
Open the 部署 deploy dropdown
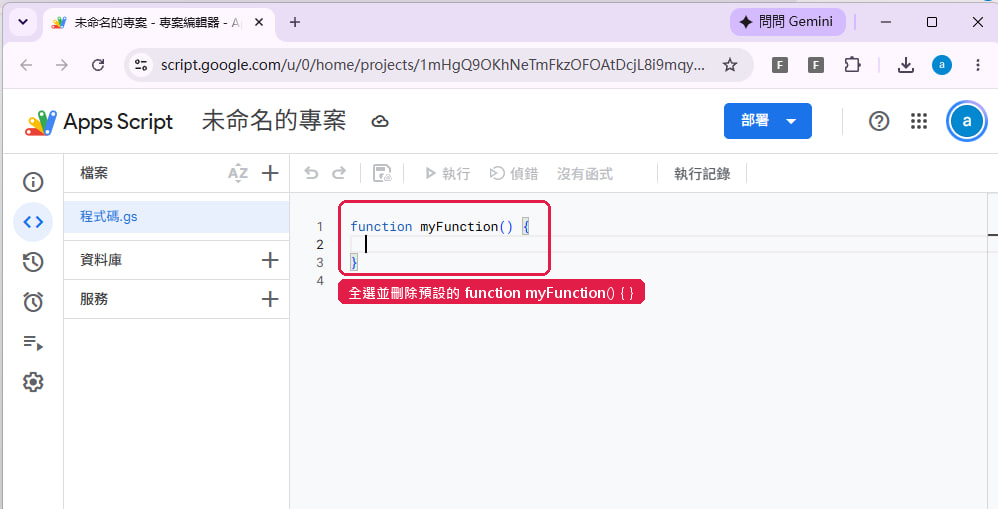pos(768,121)
